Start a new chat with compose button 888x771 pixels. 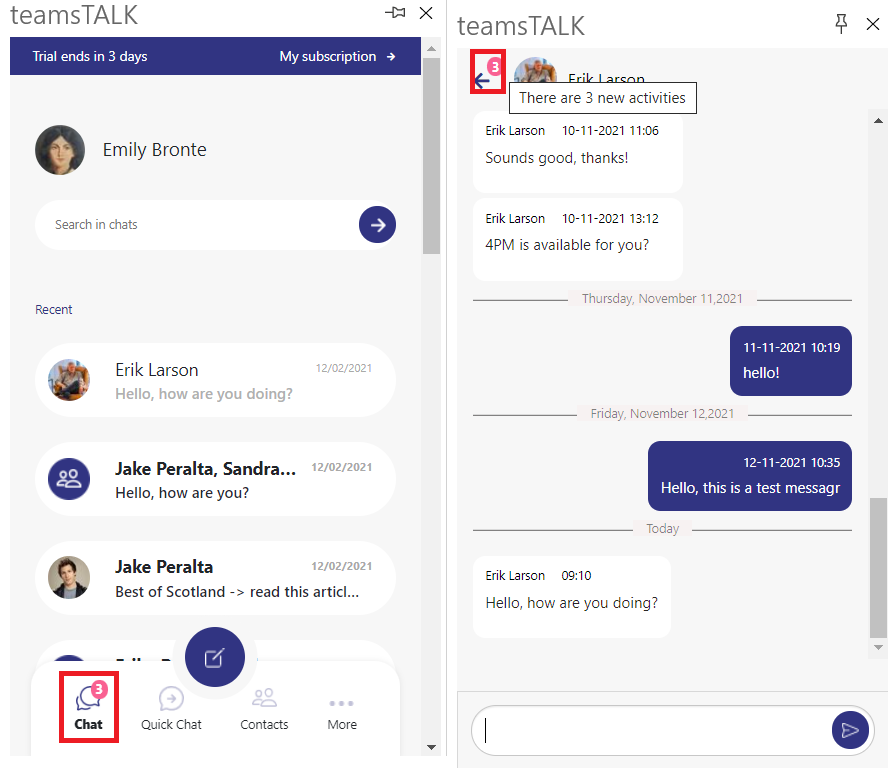(215, 657)
